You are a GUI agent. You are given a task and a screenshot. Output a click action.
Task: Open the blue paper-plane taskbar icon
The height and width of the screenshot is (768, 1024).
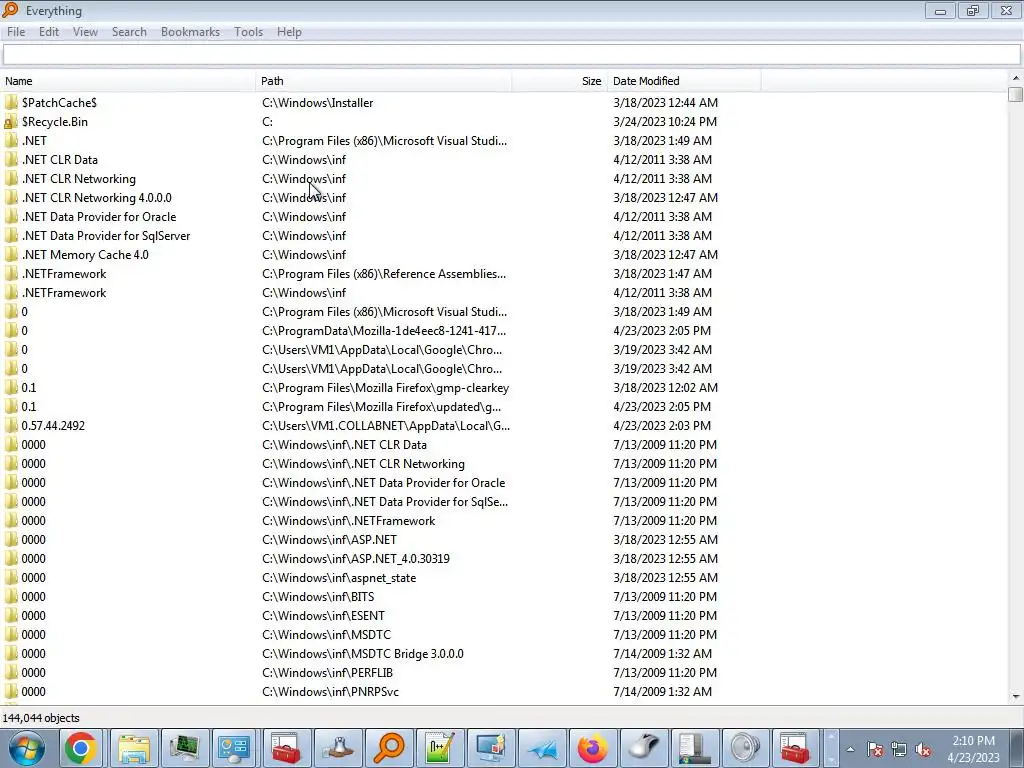pos(541,748)
